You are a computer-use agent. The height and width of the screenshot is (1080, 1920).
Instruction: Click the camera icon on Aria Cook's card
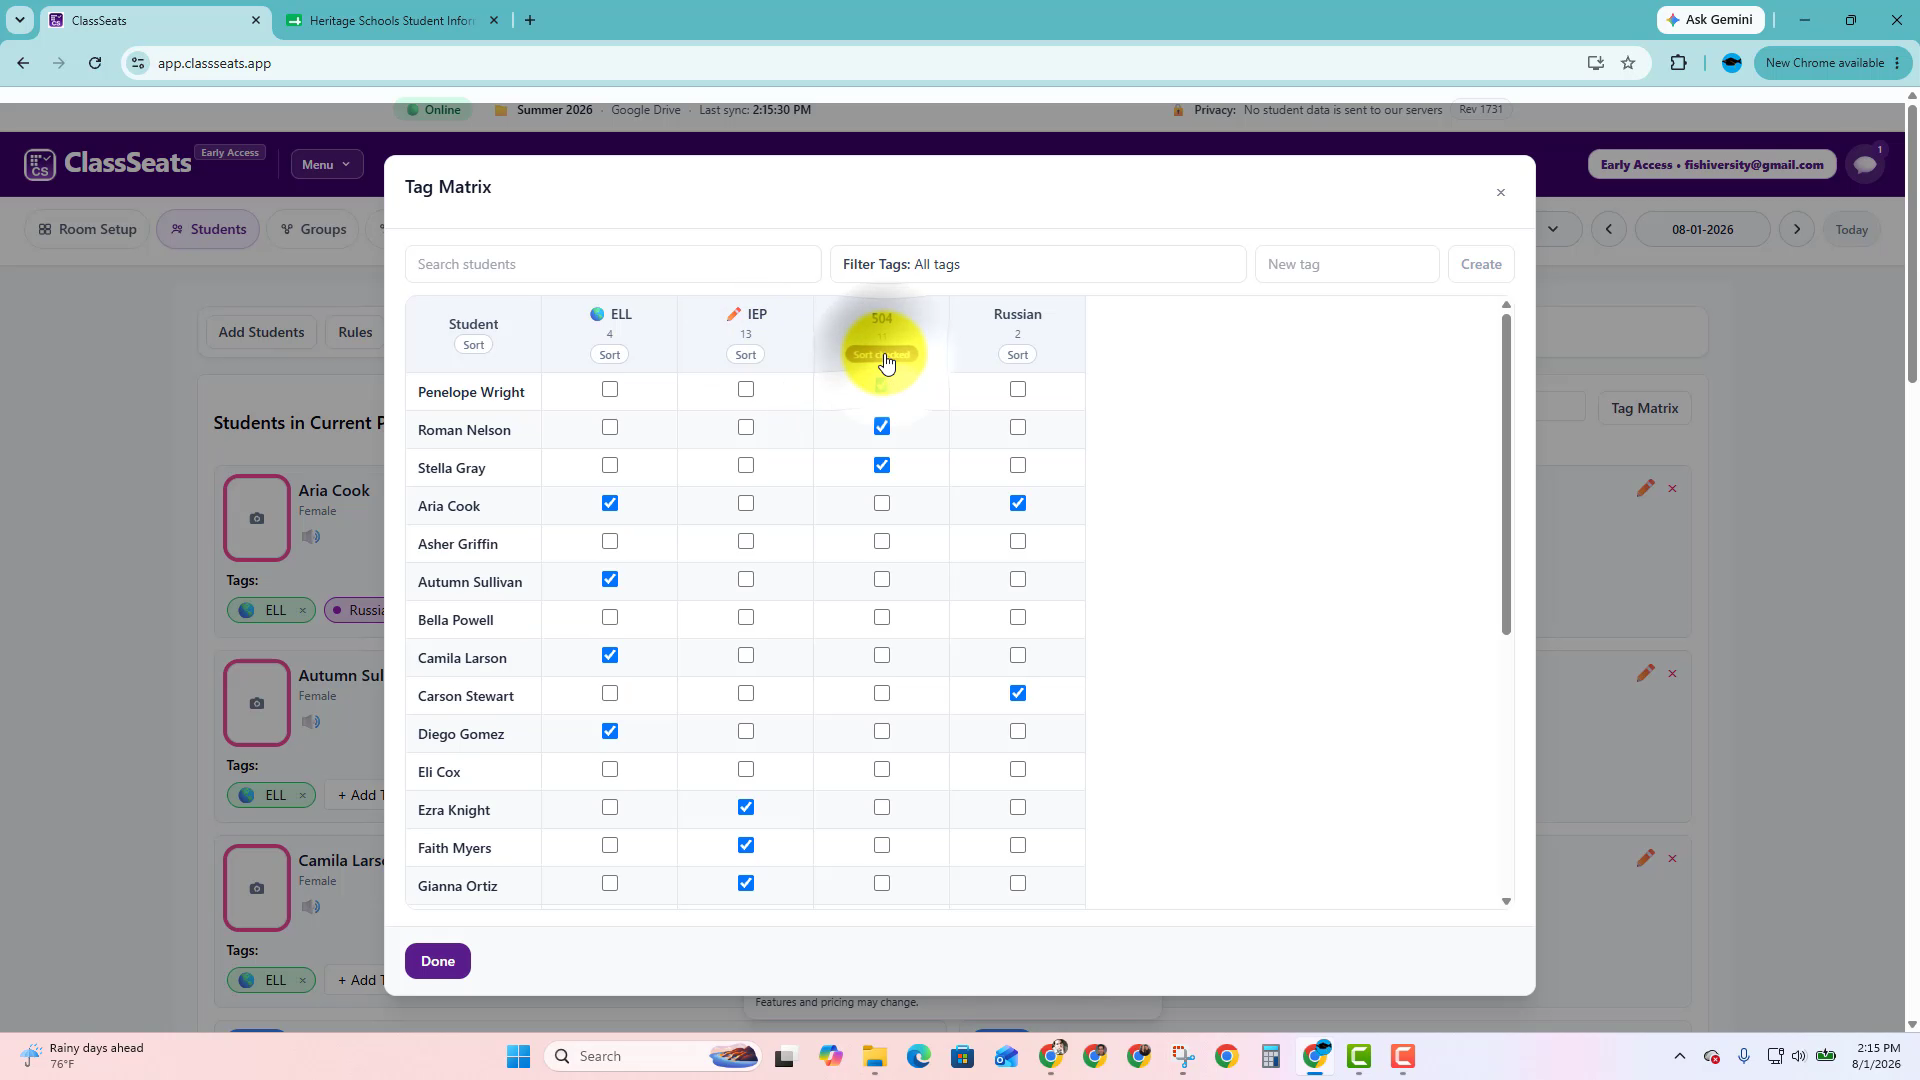pyautogui.click(x=257, y=518)
